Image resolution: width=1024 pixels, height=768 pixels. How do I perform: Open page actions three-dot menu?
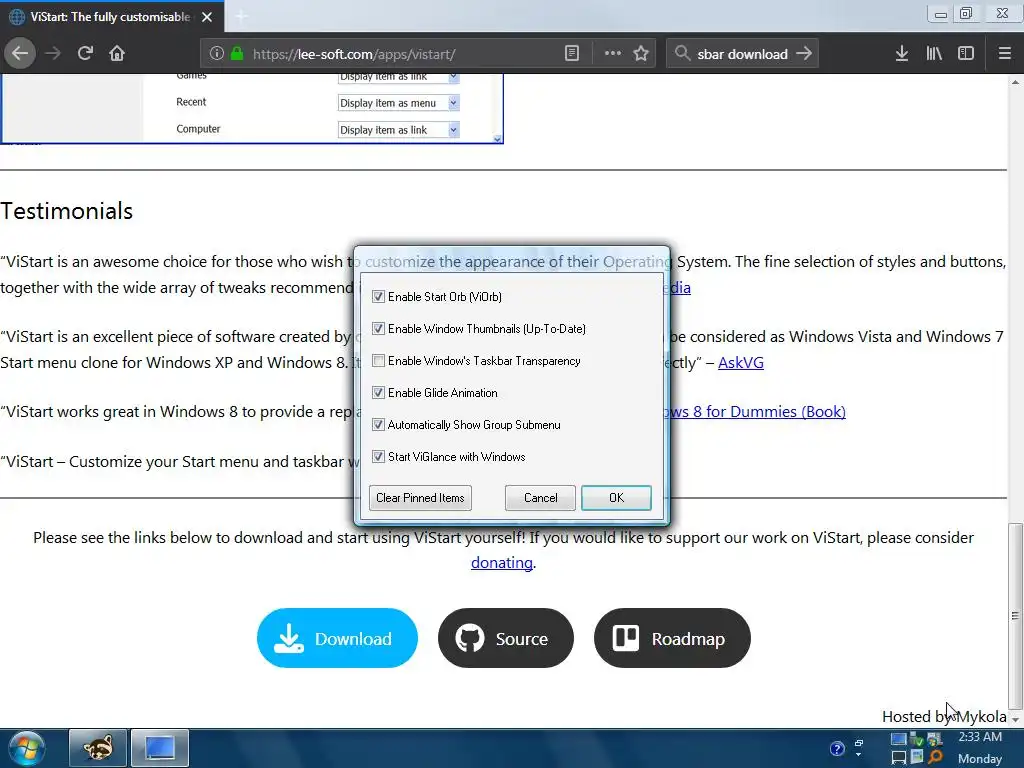[x=613, y=54]
